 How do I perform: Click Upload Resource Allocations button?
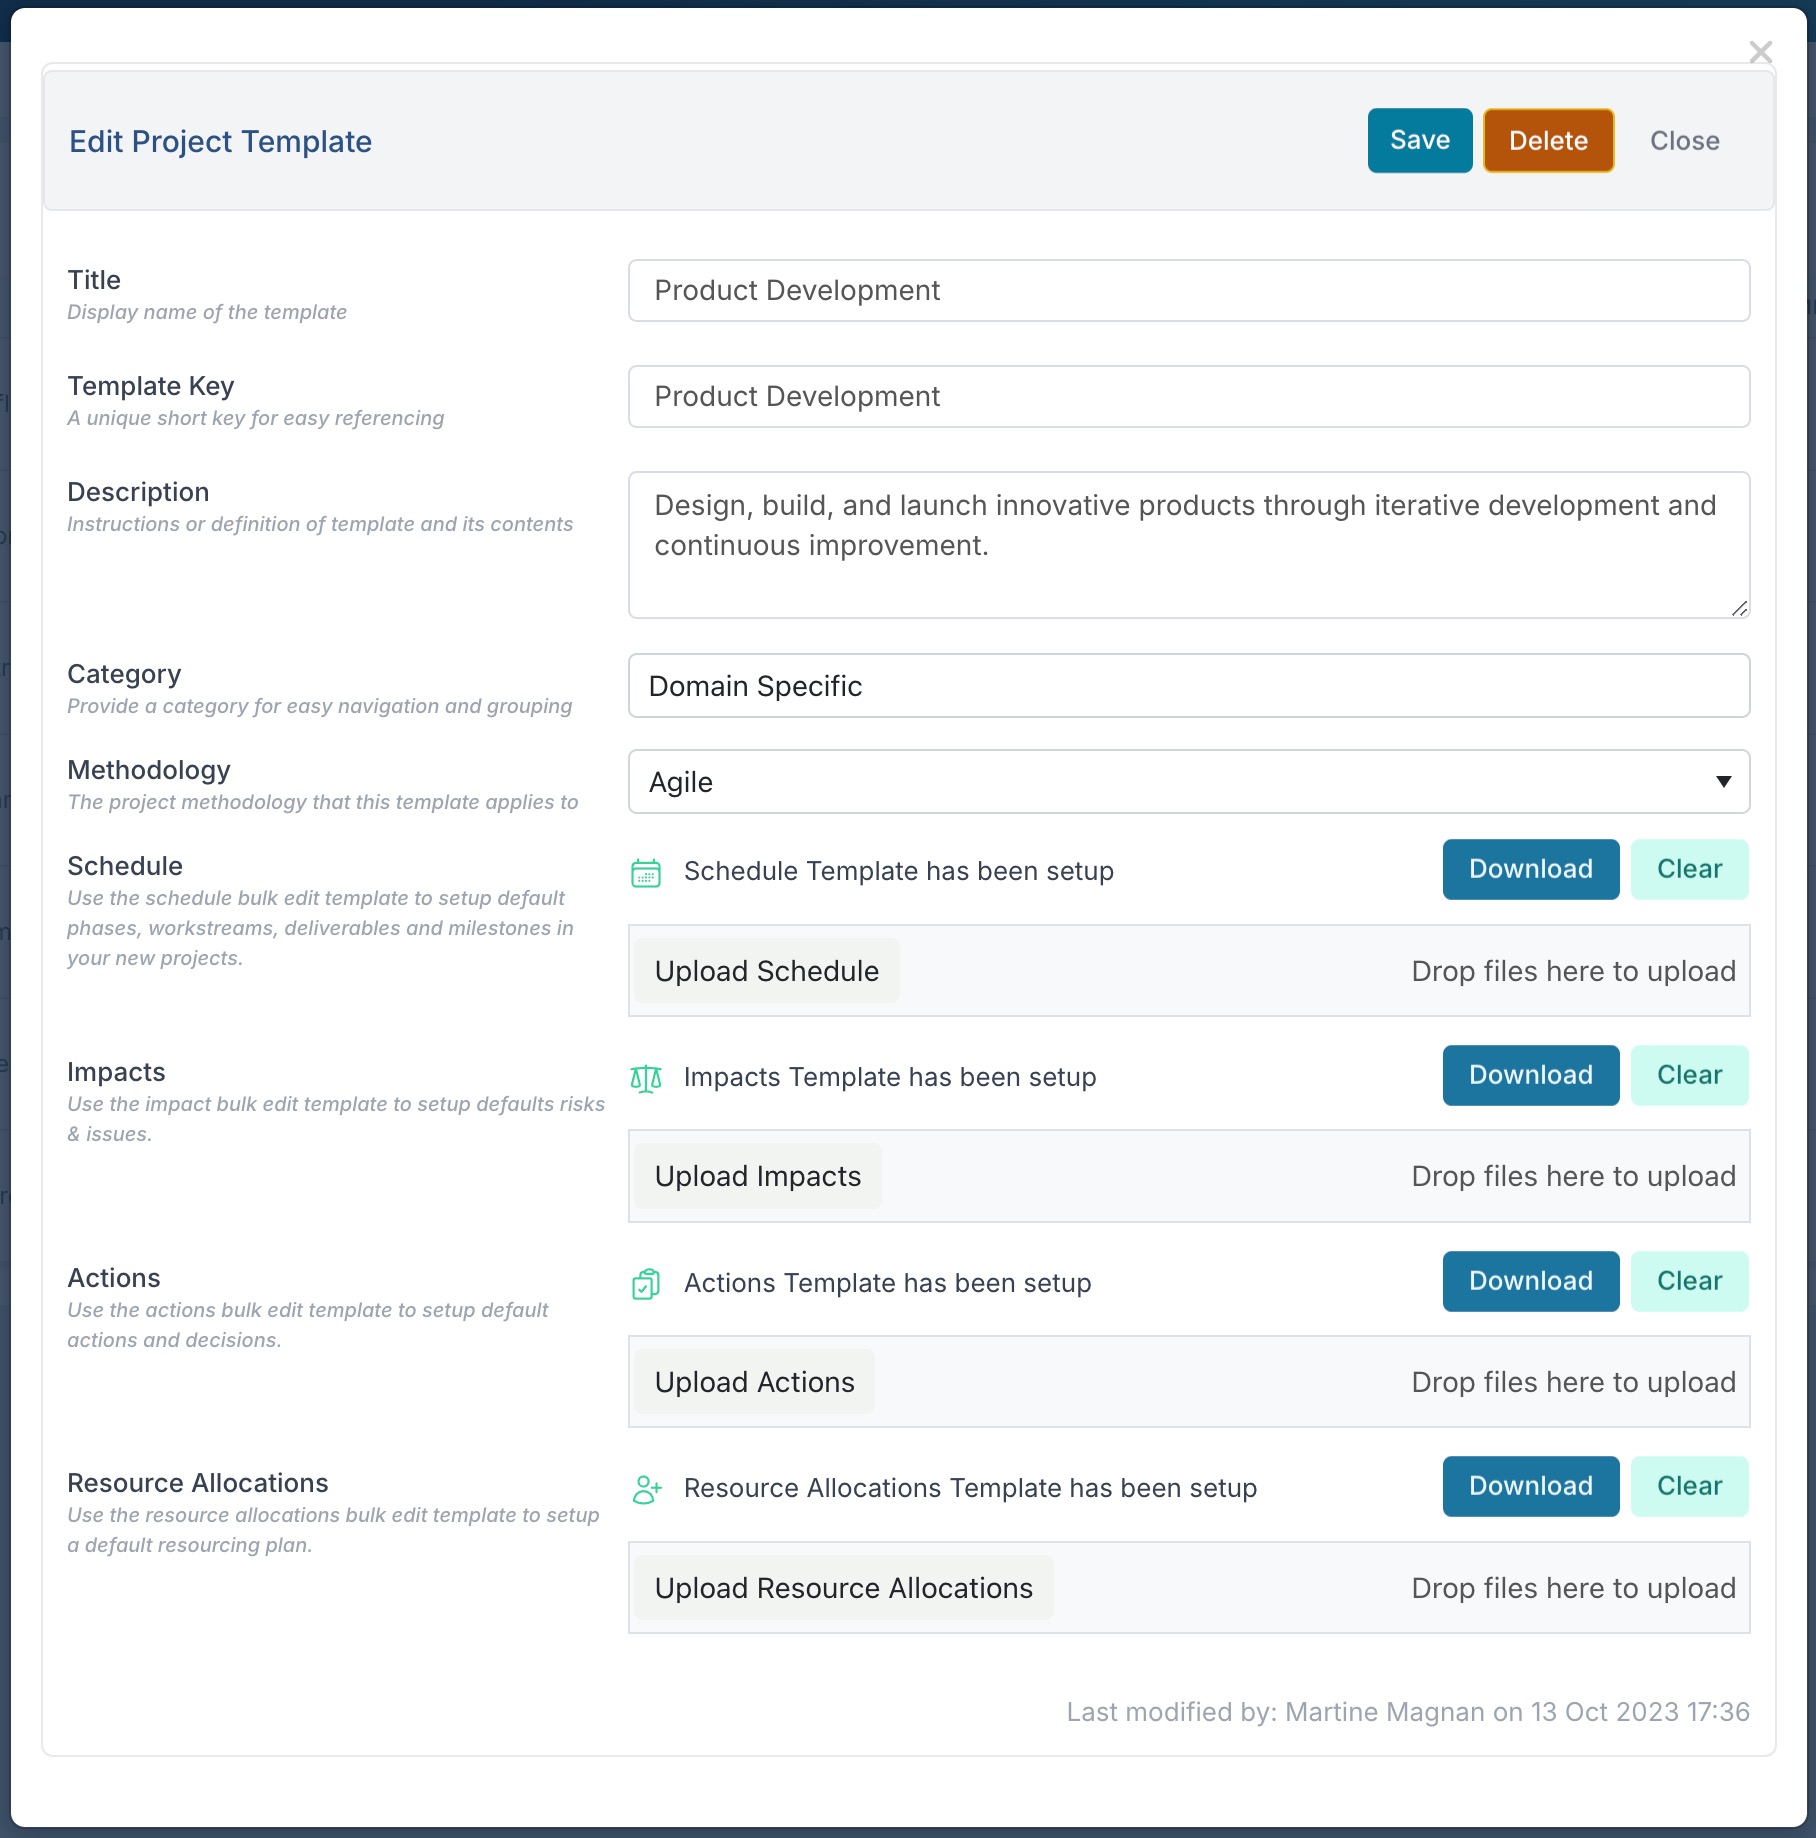point(844,1588)
